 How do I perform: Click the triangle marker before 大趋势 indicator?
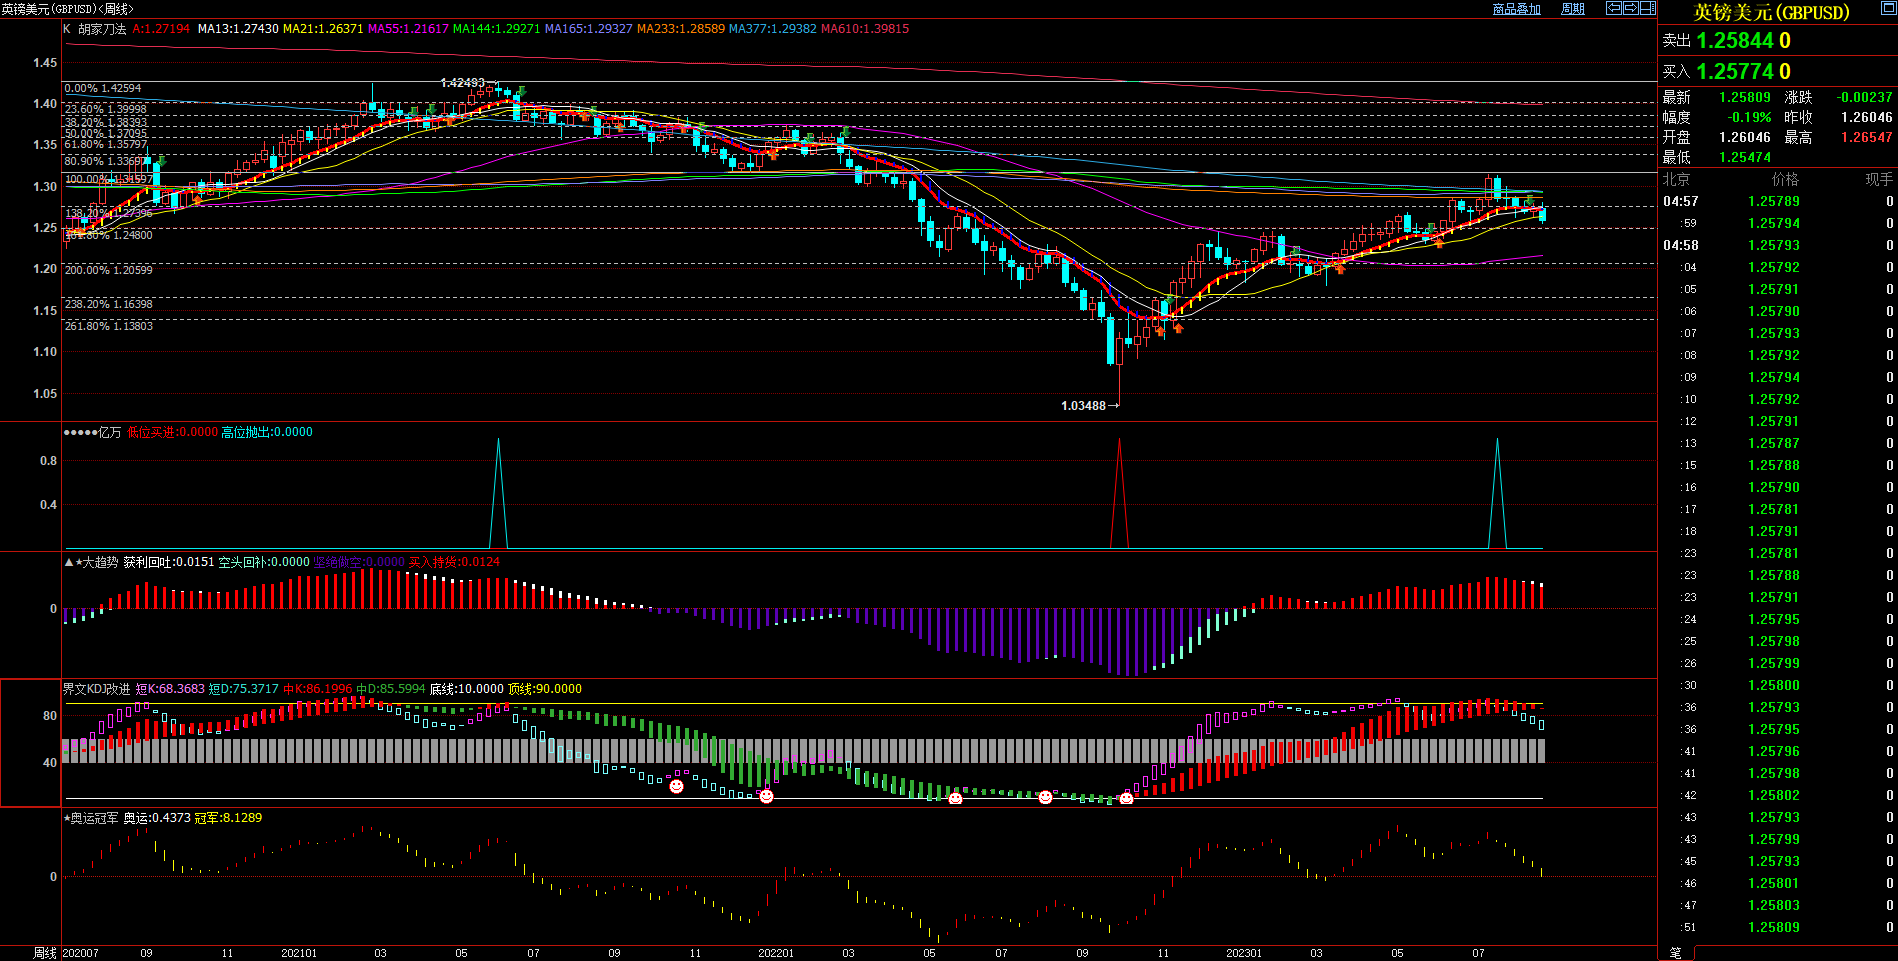pos(69,563)
